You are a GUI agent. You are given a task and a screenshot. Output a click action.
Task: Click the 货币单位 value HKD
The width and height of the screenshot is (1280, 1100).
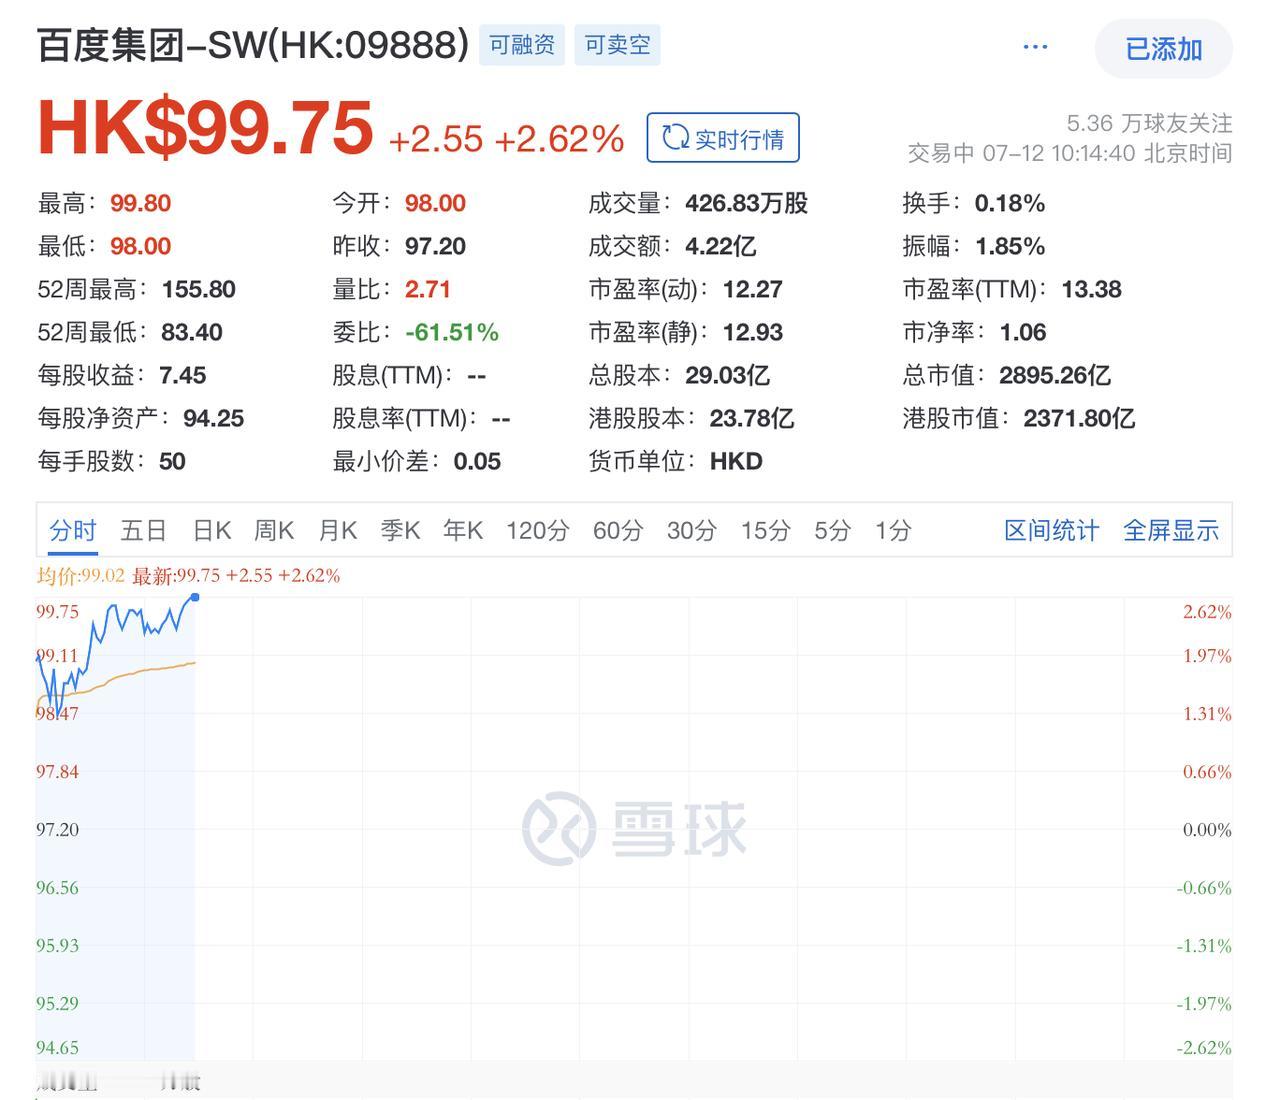[736, 461]
